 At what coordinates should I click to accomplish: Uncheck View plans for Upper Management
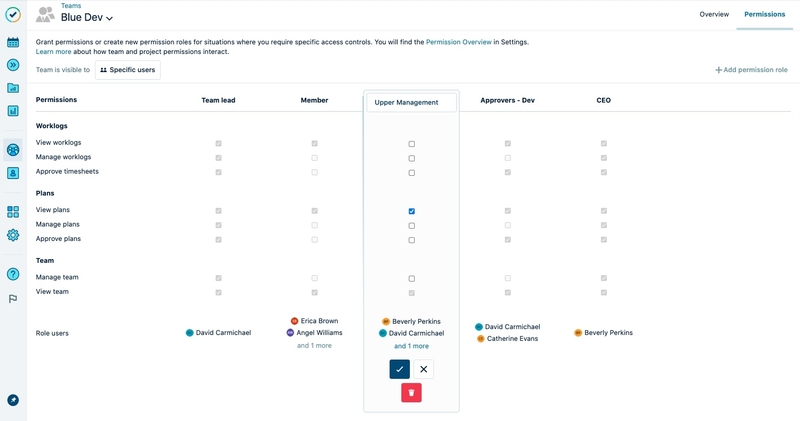(x=411, y=211)
